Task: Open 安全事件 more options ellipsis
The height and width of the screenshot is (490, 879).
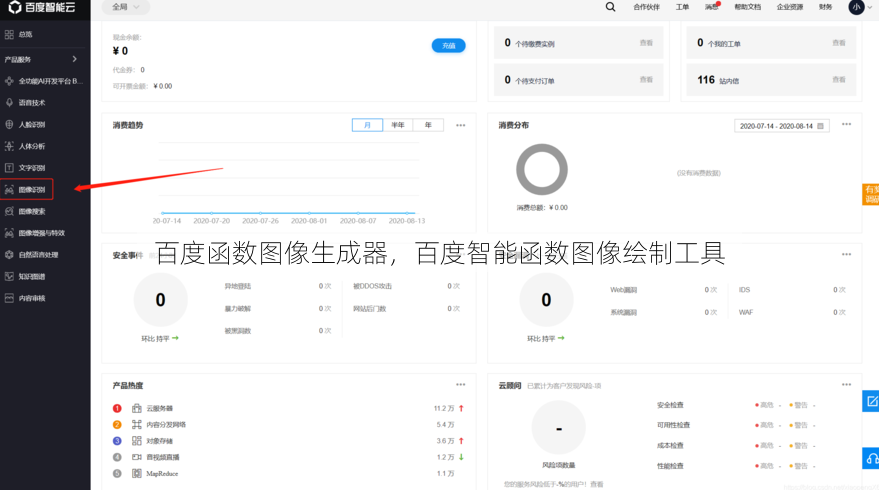Action: (x=461, y=254)
